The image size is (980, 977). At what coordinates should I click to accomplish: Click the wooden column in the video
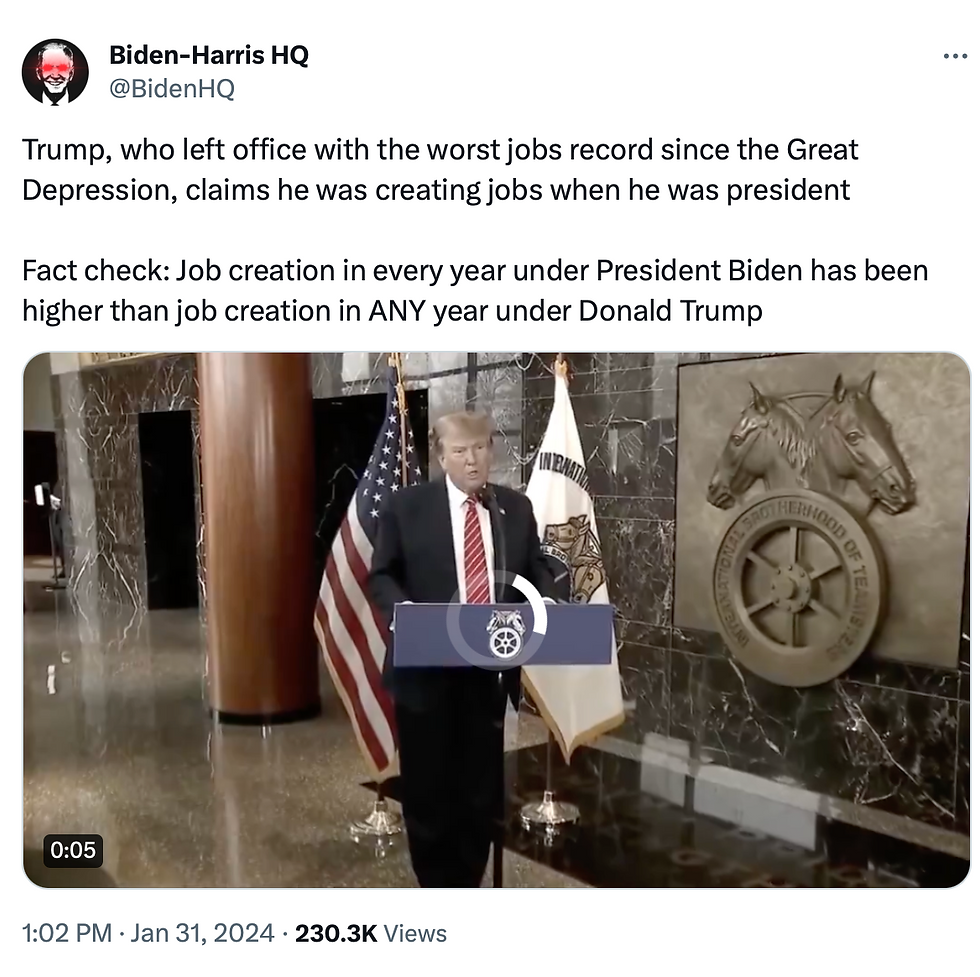click(x=256, y=538)
